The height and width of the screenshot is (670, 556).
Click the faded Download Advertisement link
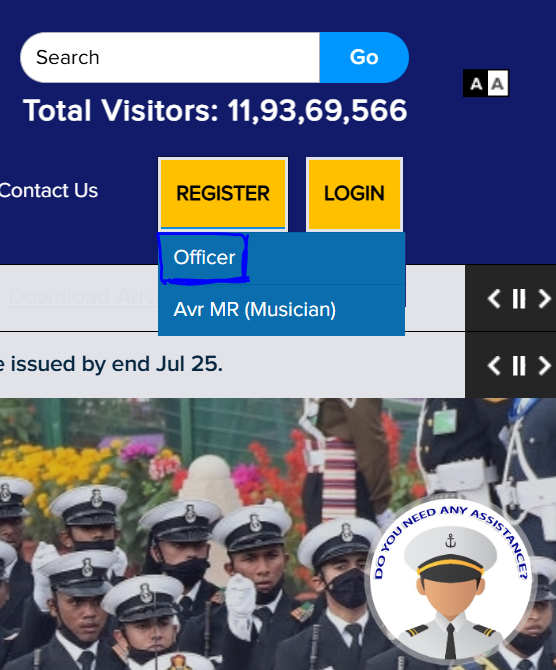point(83,297)
